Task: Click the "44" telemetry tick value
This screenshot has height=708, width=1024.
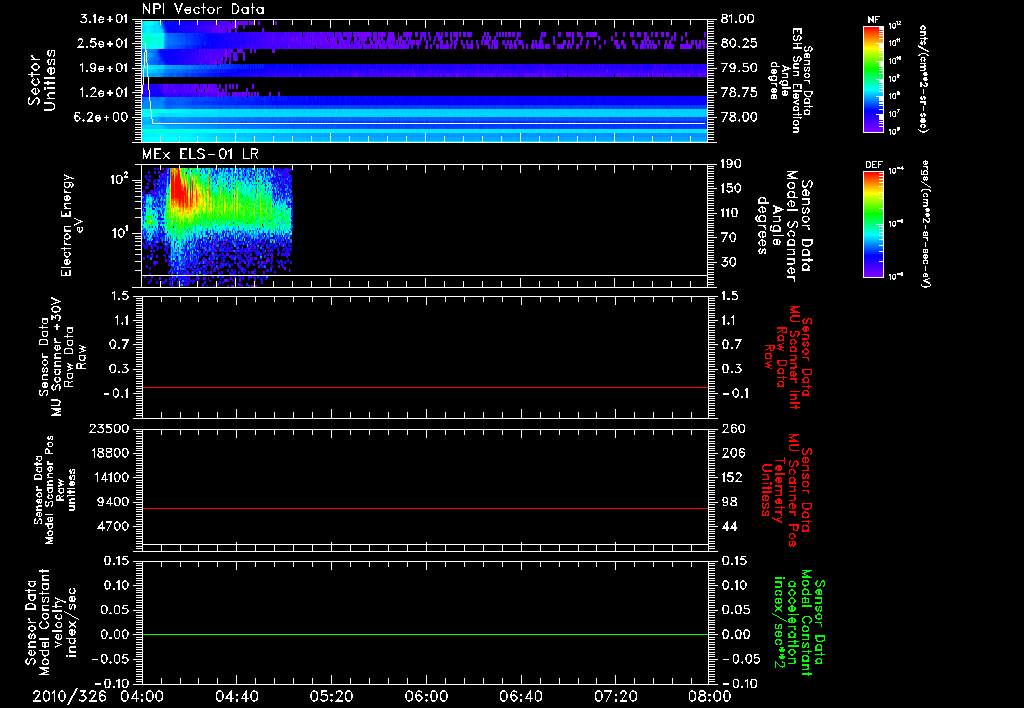Action: click(x=728, y=526)
